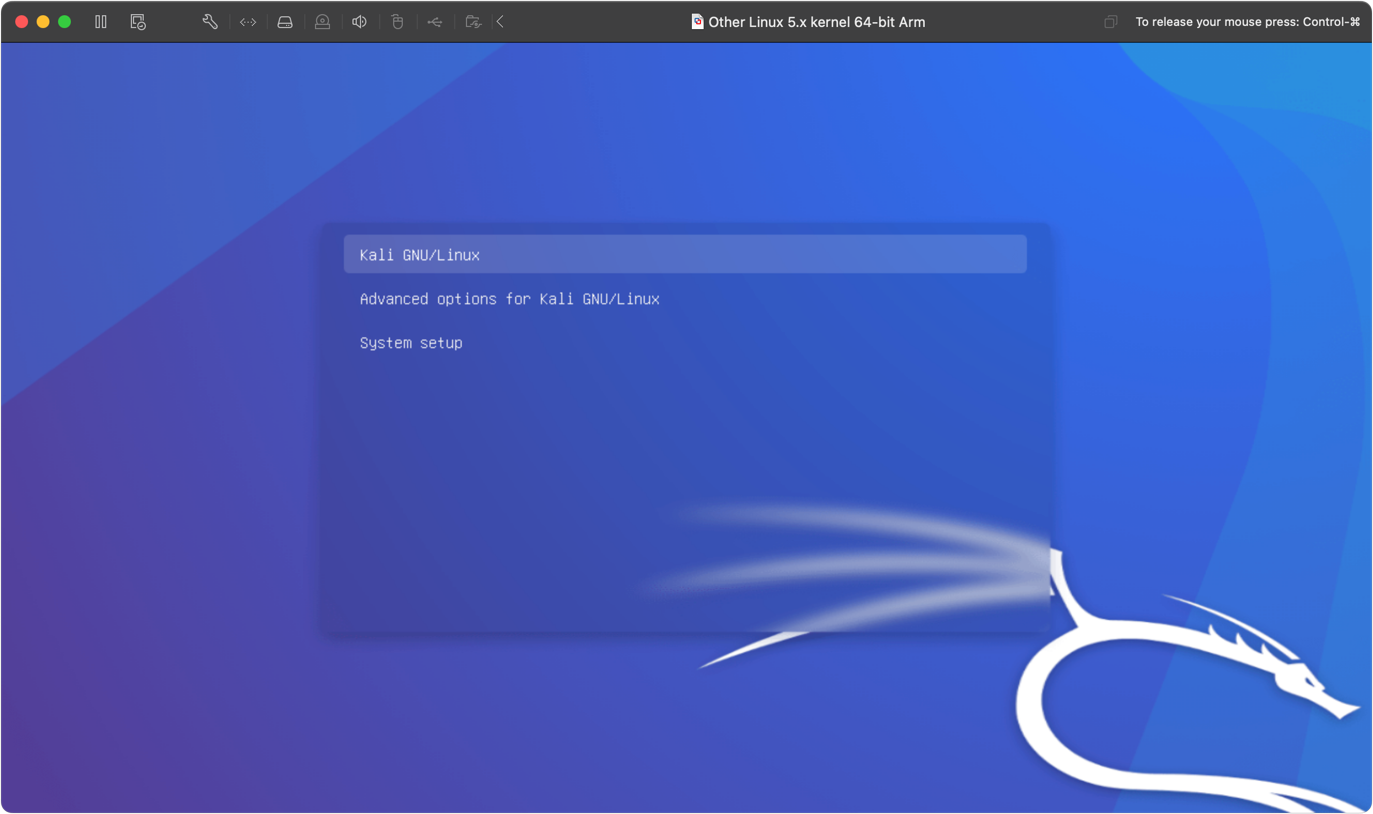Collapse toolbar with left chevron
This screenshot has width=1373, height=814.
click(500, 22)
